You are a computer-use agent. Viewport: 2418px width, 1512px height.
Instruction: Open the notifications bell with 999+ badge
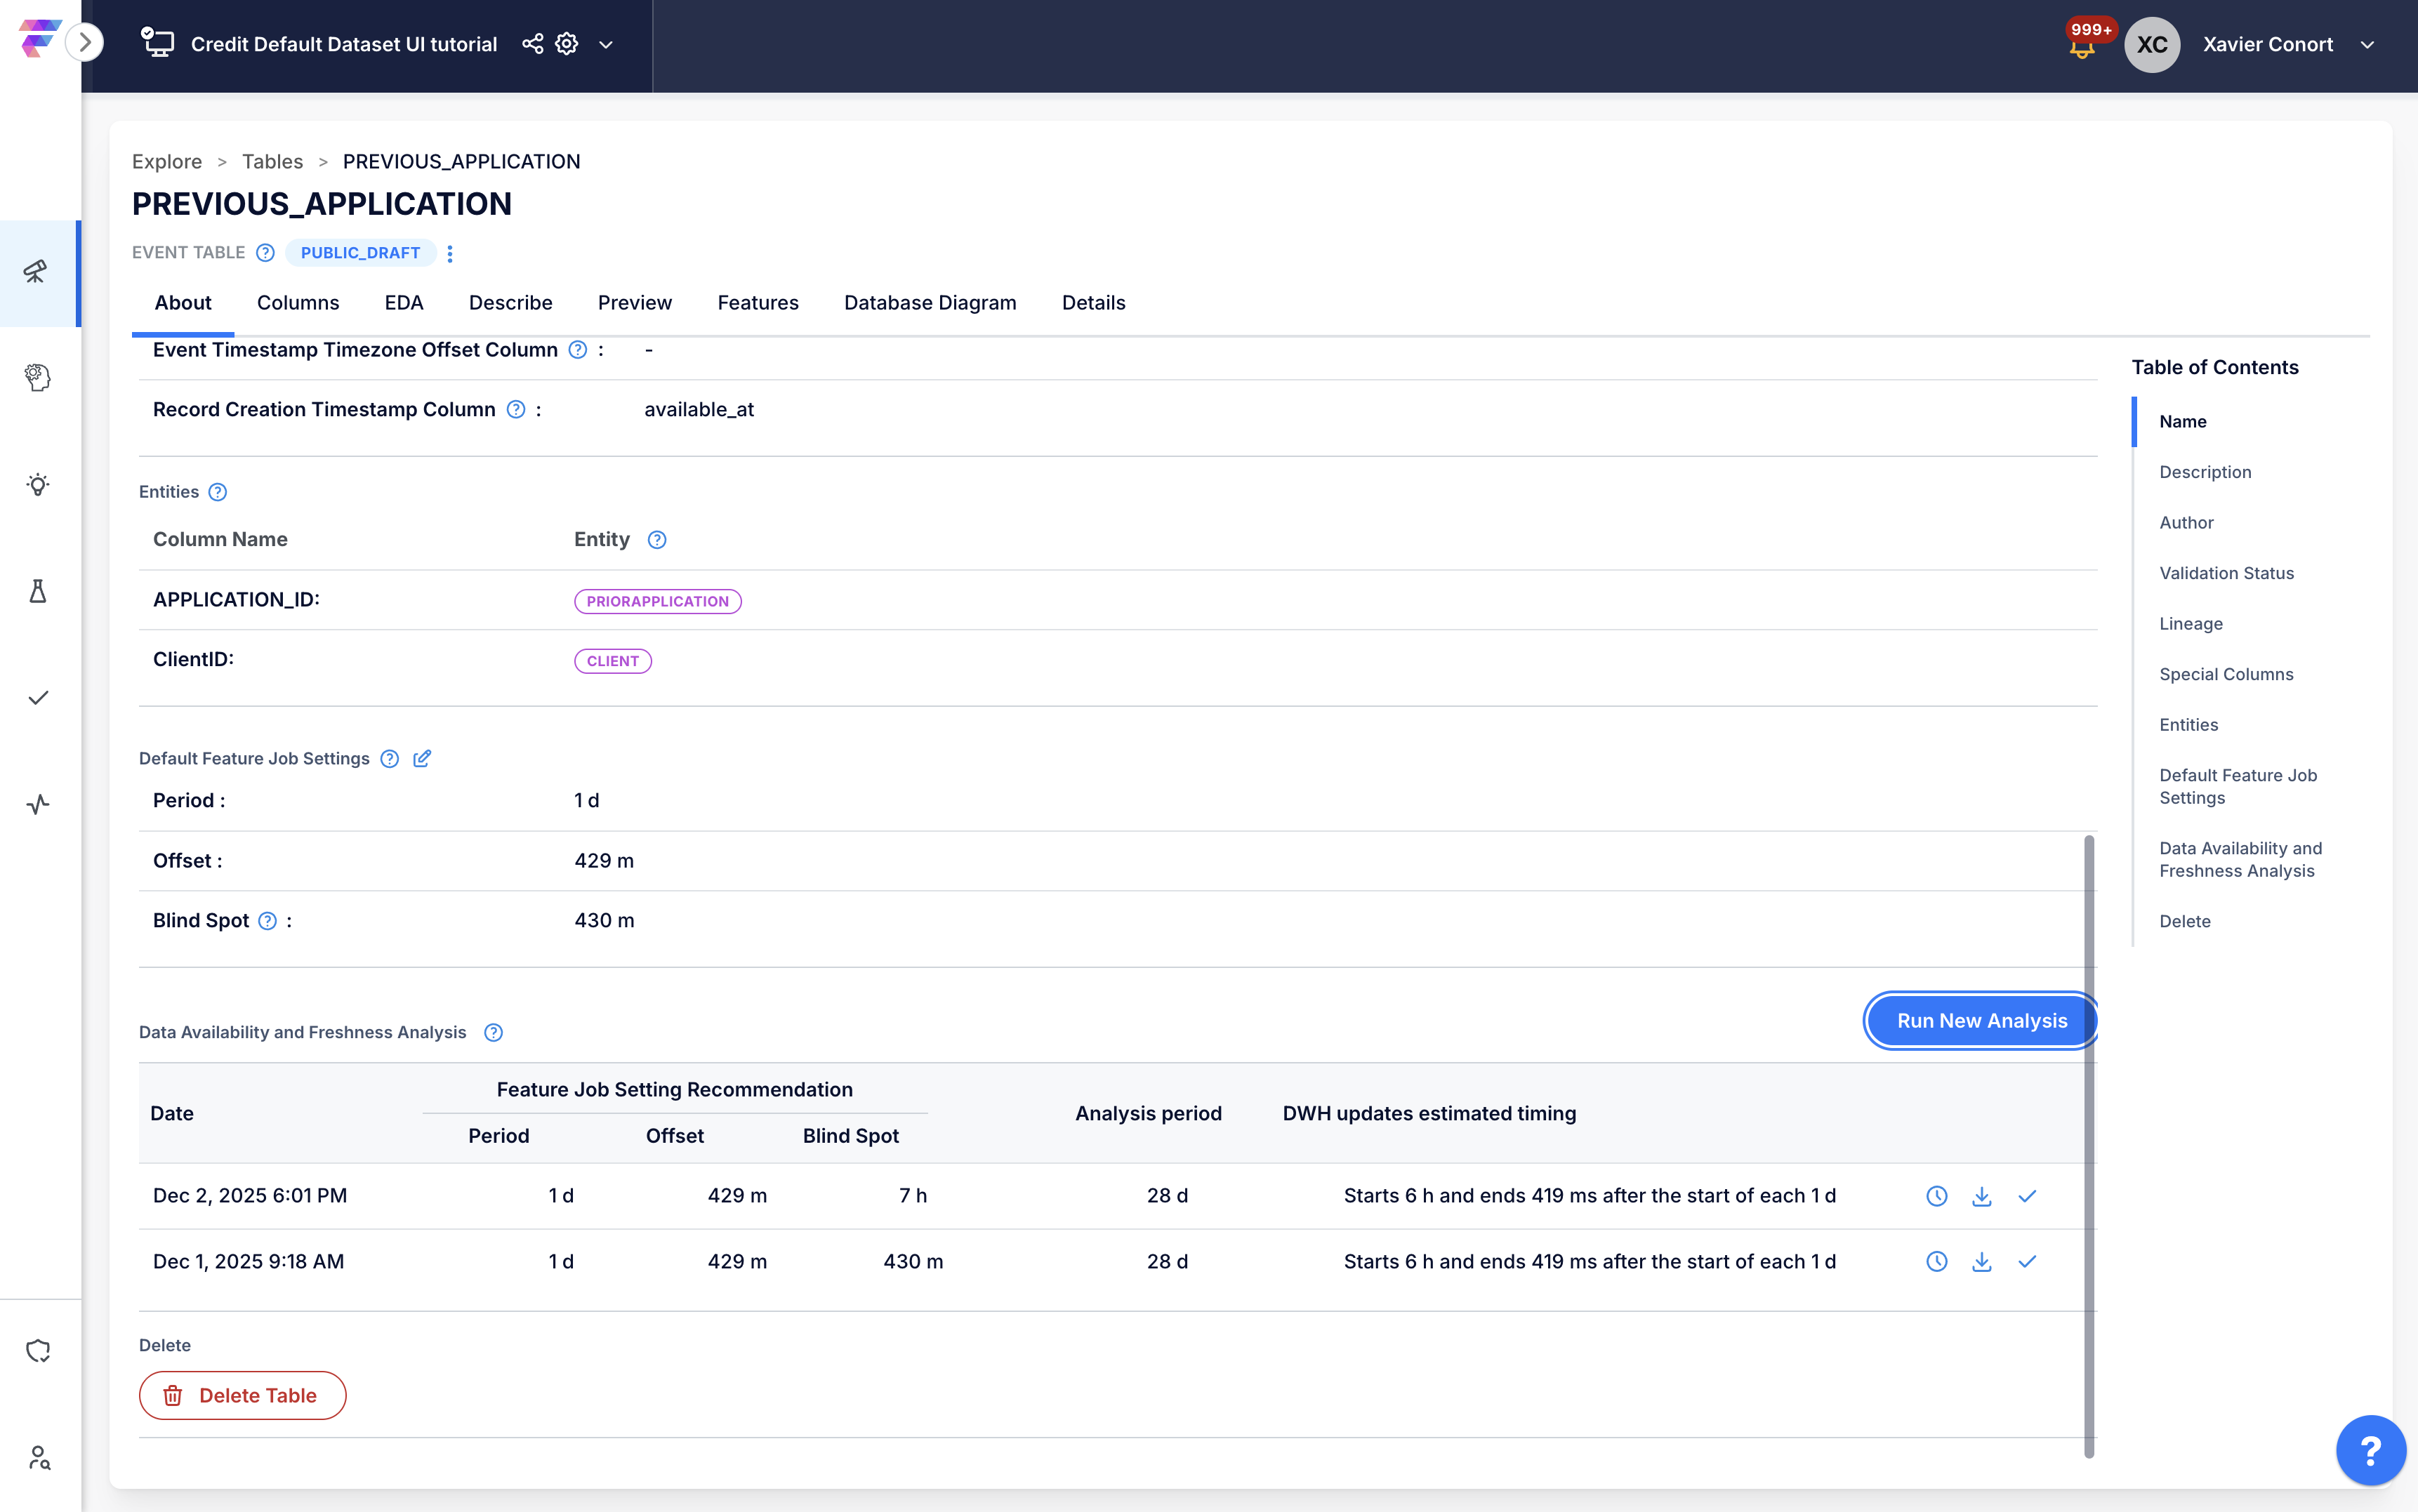2081,46
